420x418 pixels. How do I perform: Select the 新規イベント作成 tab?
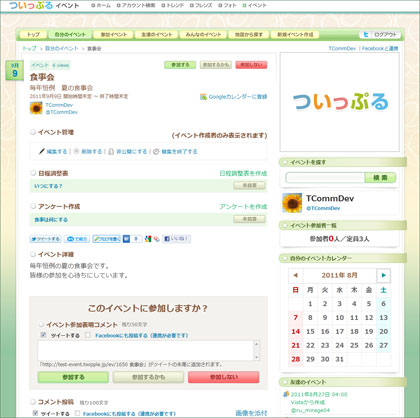tap(295, 34)
